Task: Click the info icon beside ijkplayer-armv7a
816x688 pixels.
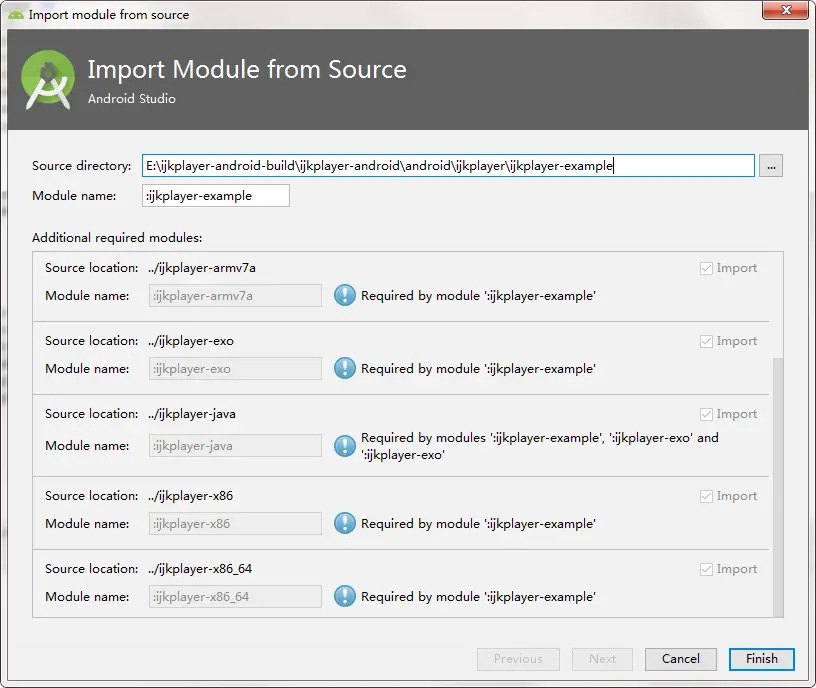Action: tap(345, 296)
